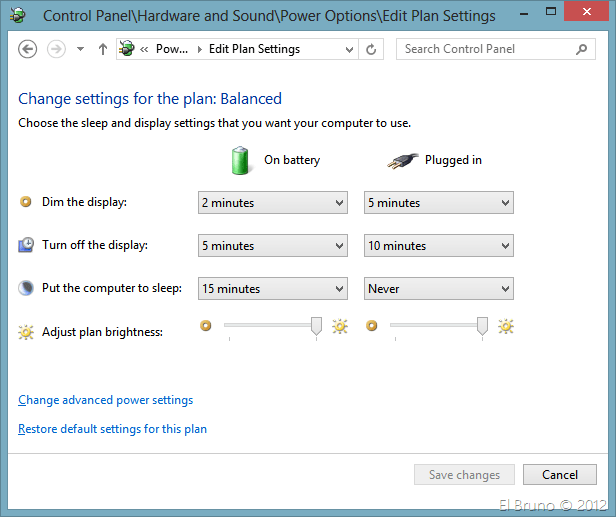This screenshot has height=517, width=616.
Task: Click the dim sun icon for plugged-in brightness
Action: 372,326
